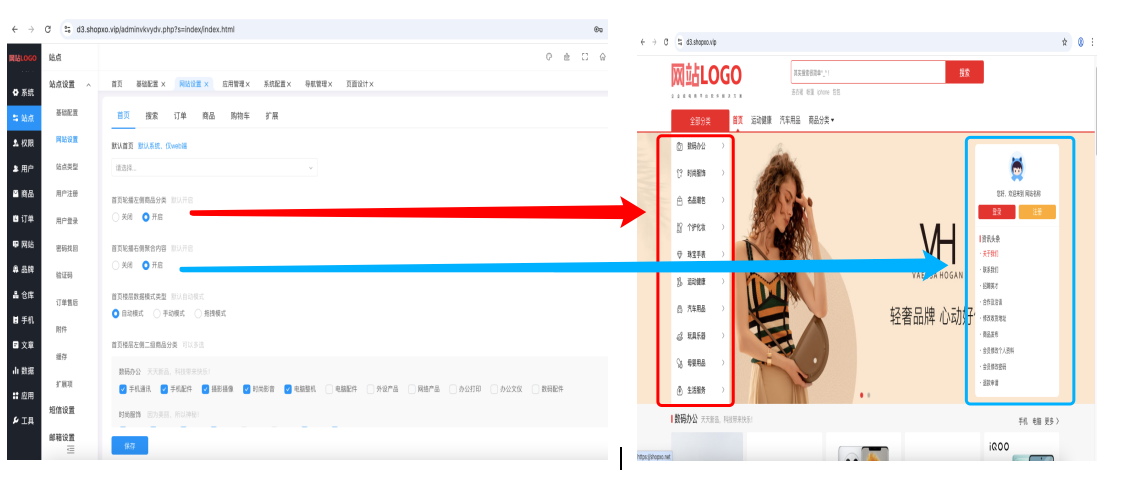Click the theme palette icon in admin header
Screen dimensions: 1140x498
(549, 57)
